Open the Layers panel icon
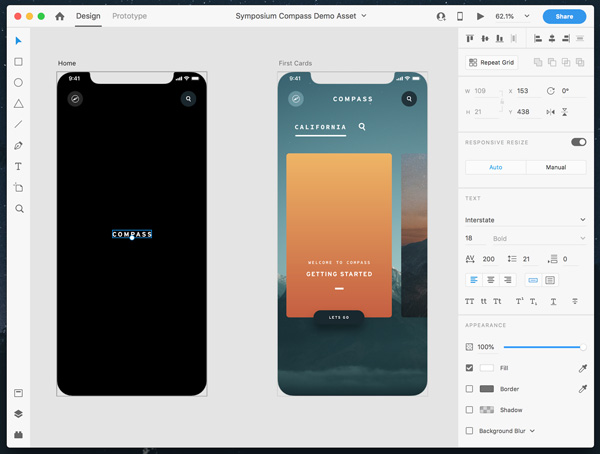600x454 pixels. (x=18, y=414)
